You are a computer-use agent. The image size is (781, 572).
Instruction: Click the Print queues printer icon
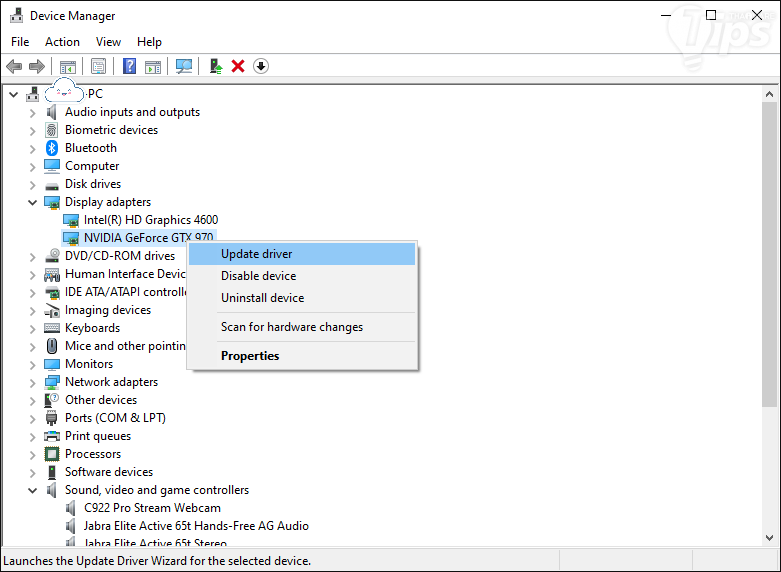pos(52,436)
